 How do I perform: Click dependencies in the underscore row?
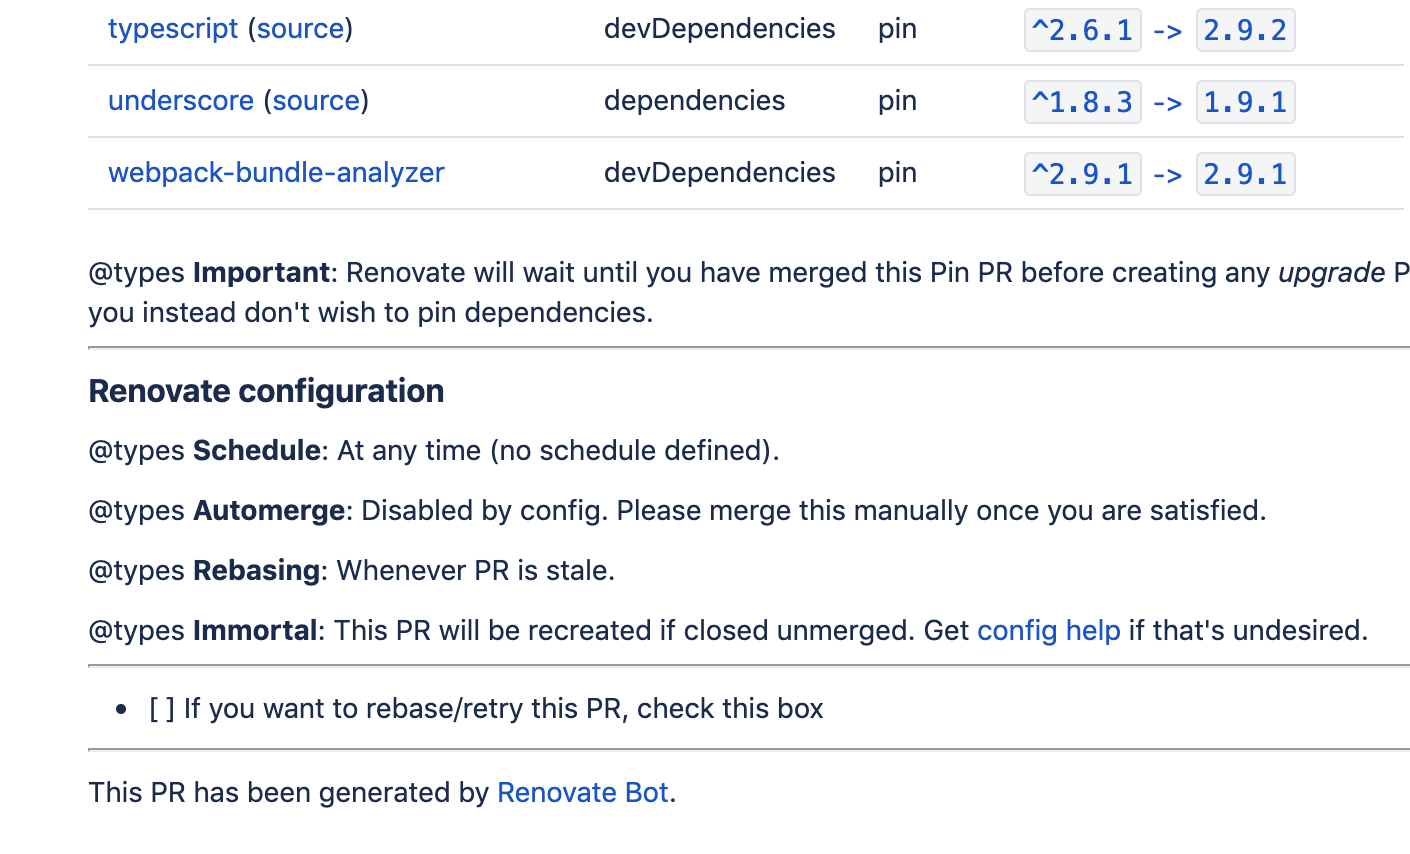[x=694, y=101]
